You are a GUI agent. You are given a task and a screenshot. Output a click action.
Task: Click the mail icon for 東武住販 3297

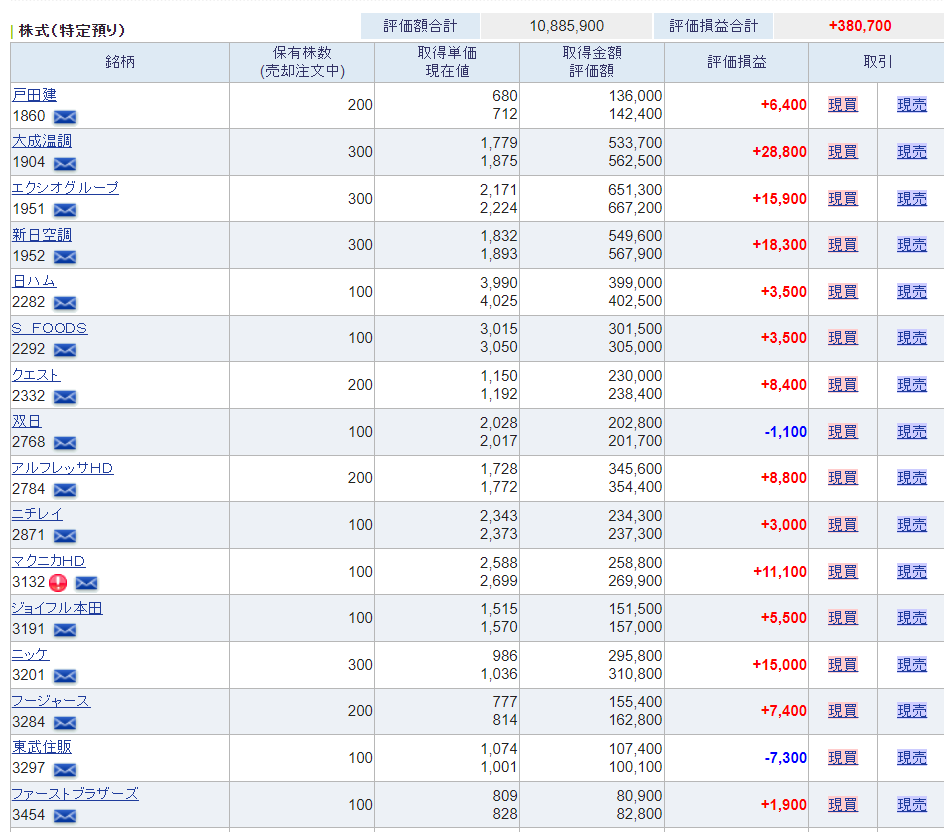click(x=65, y=769)
